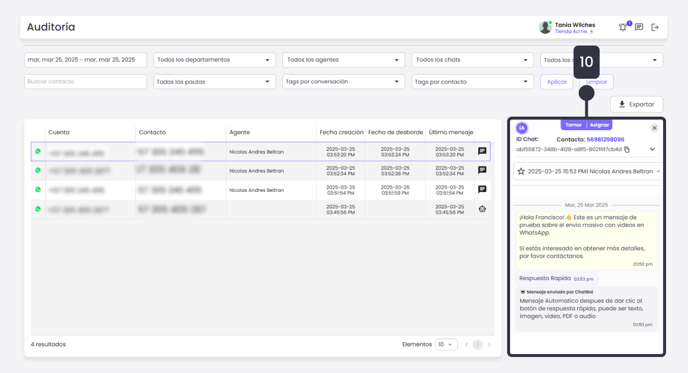Sort by Fecha creación column header
The height and width of the screenshot is (373, 688).
coord(341,132)
